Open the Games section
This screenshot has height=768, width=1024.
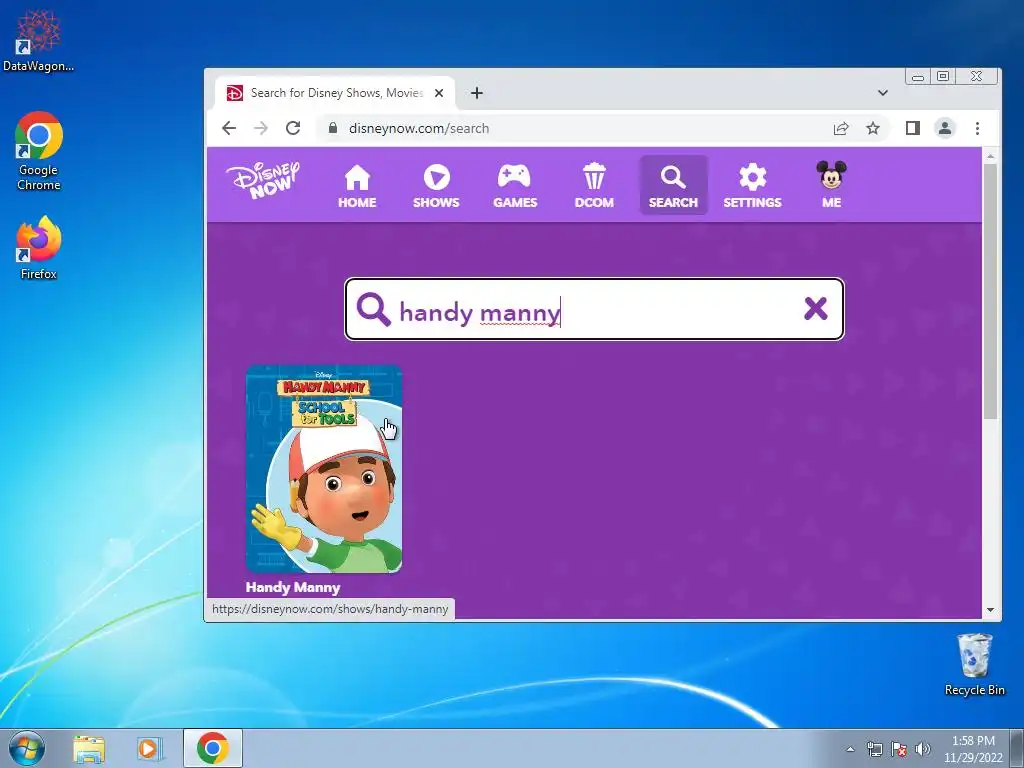coord(515,185)
